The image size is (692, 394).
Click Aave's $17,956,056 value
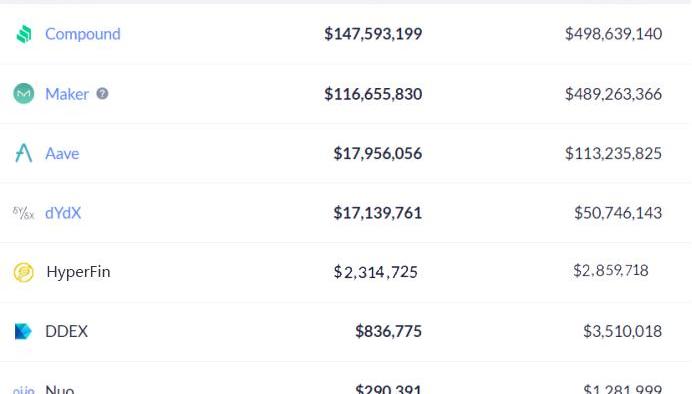(x=377, y=153)
